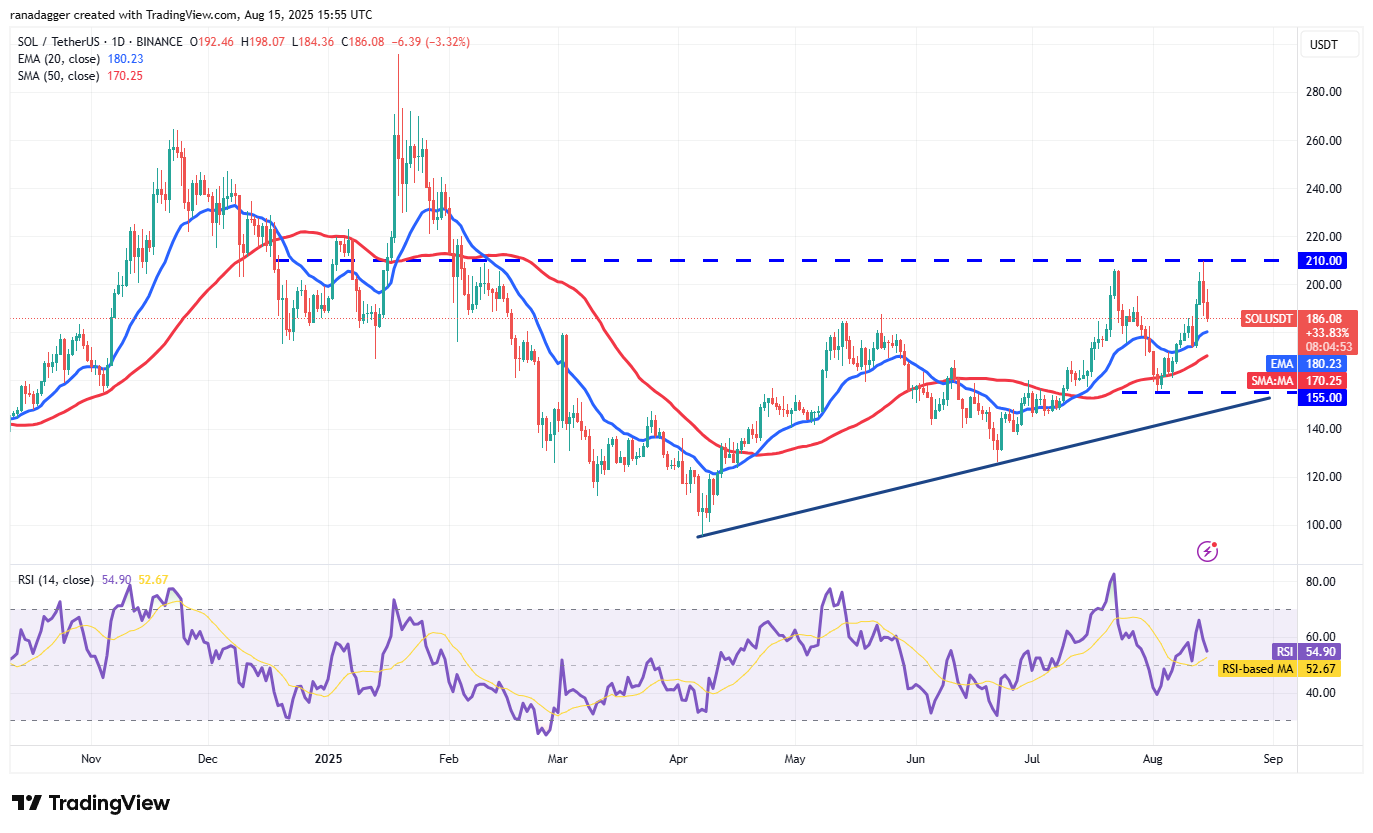Click the Aug label on the time axis

tap(1153, 759)
